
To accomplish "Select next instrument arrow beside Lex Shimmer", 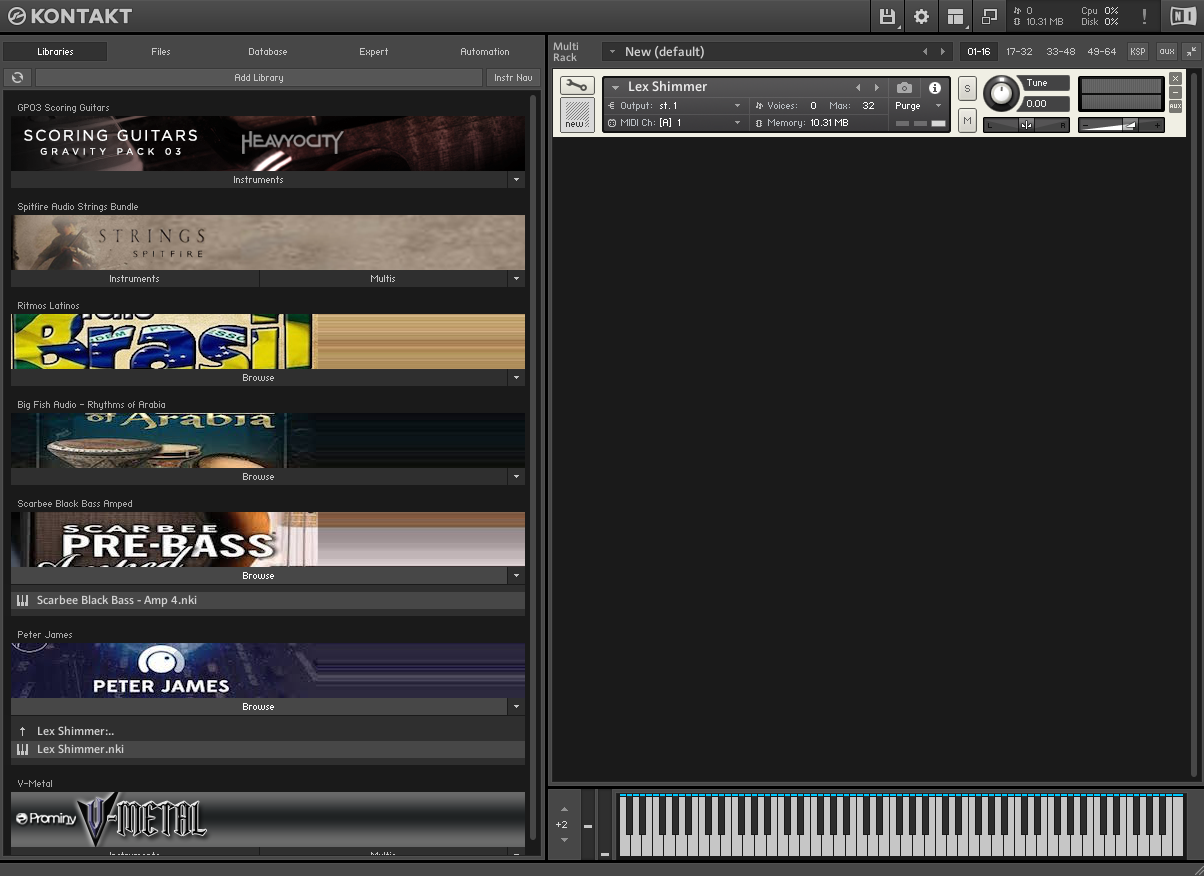I will (x=877, y=88).
